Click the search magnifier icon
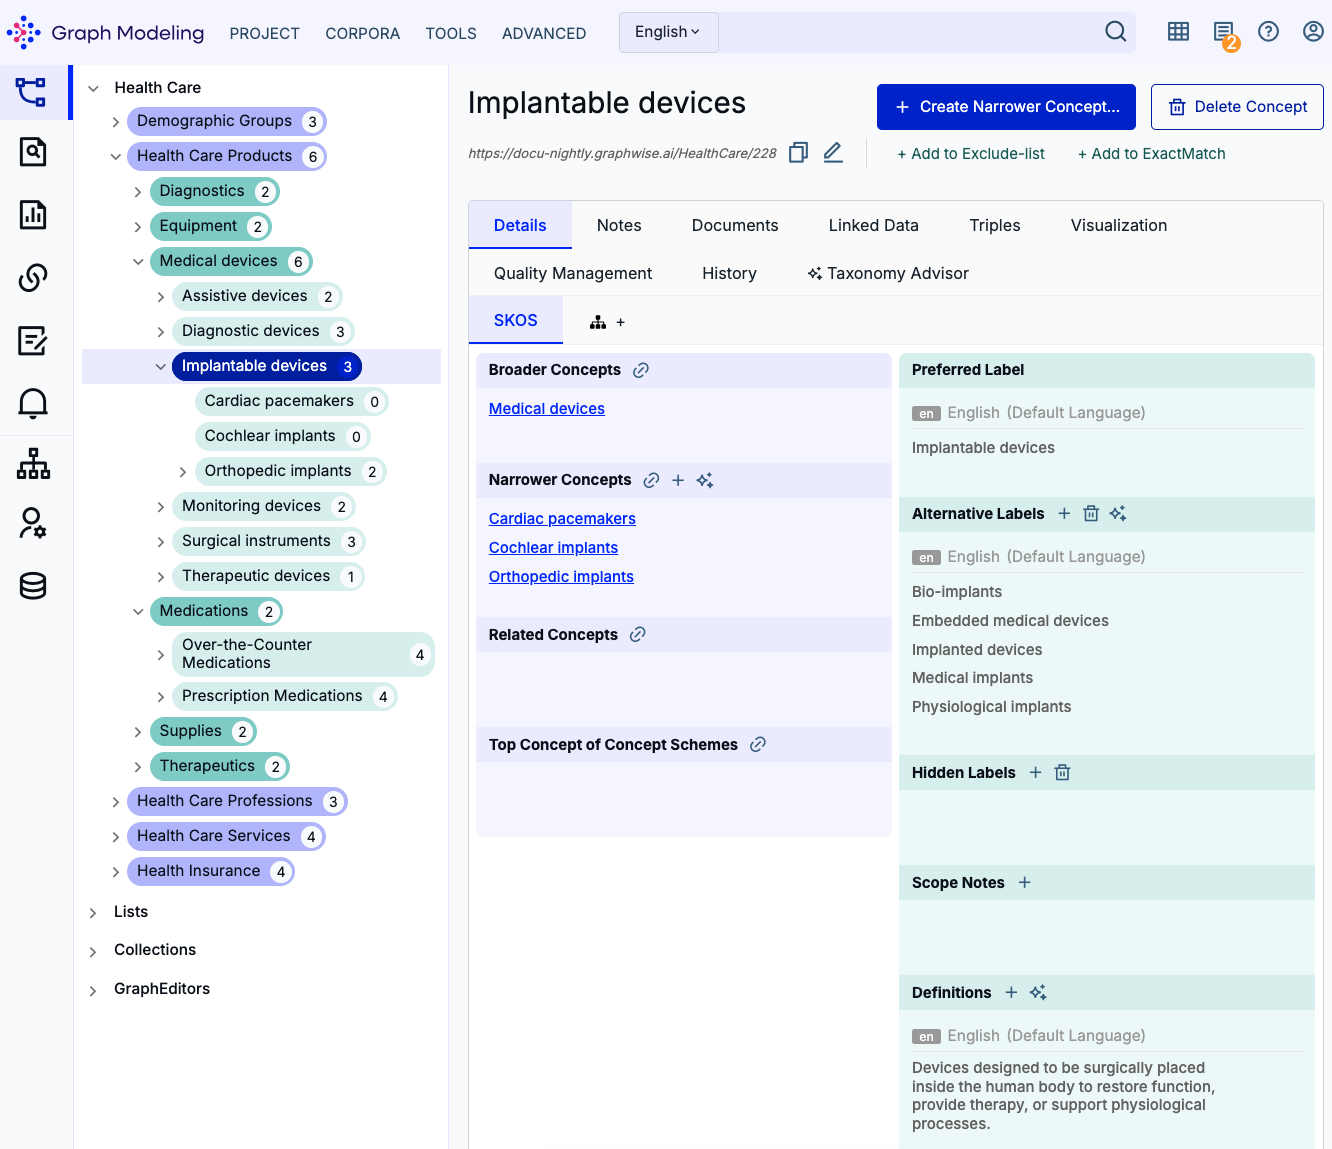Screen dimensions: 1332x1149 1115,32
